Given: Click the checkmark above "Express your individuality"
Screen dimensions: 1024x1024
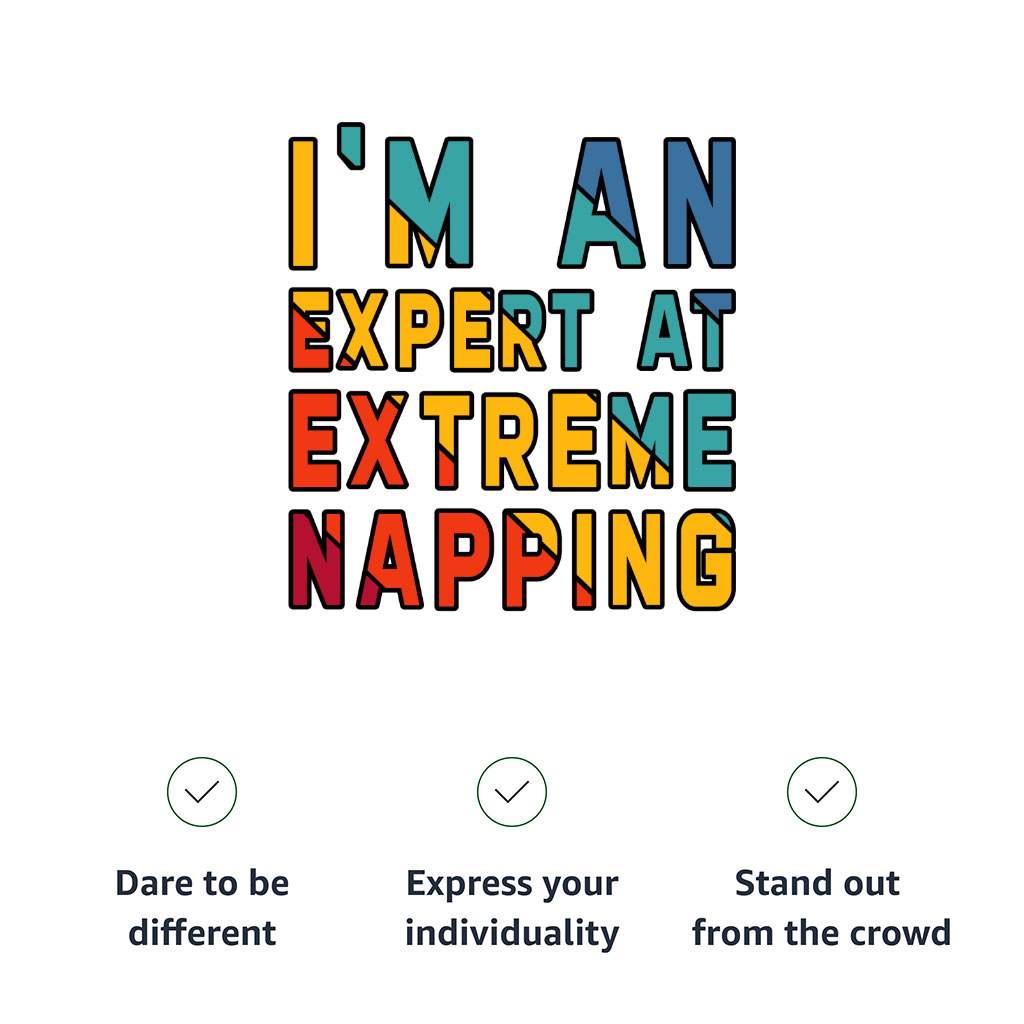Looking at the screenshot, I should pos(512,792).
